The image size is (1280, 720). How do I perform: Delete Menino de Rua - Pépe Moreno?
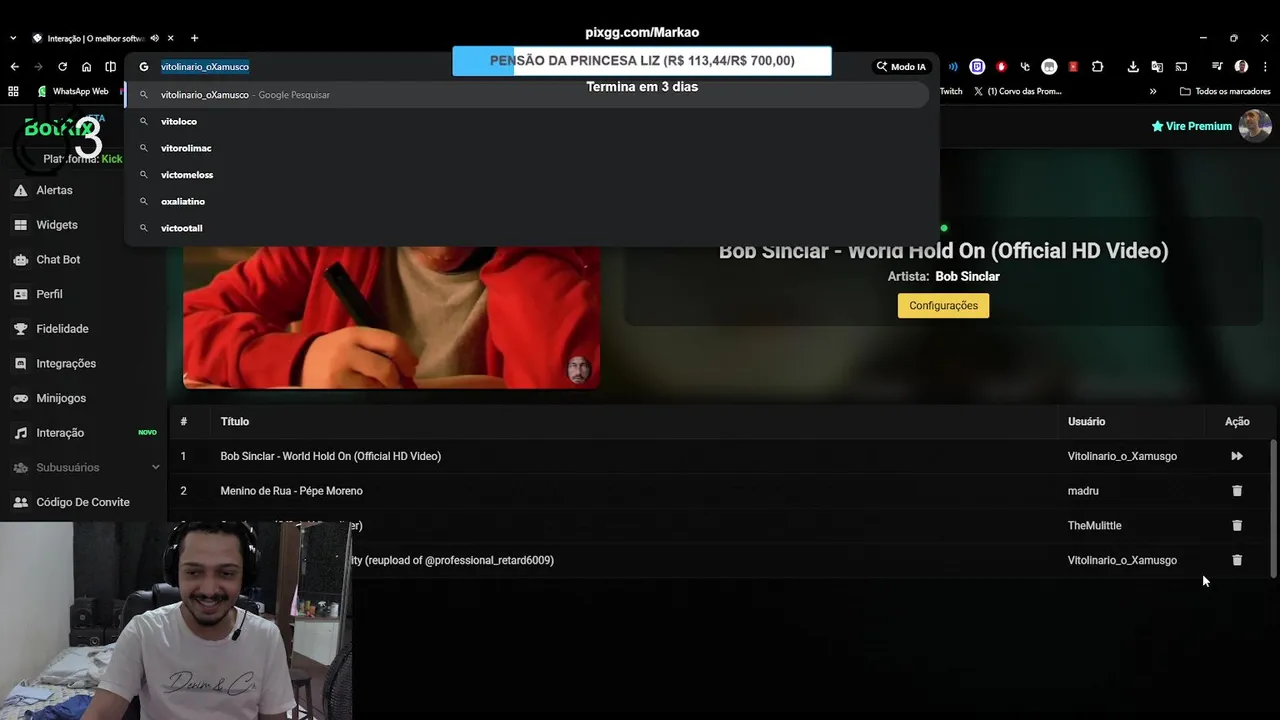click(1237, 491)
